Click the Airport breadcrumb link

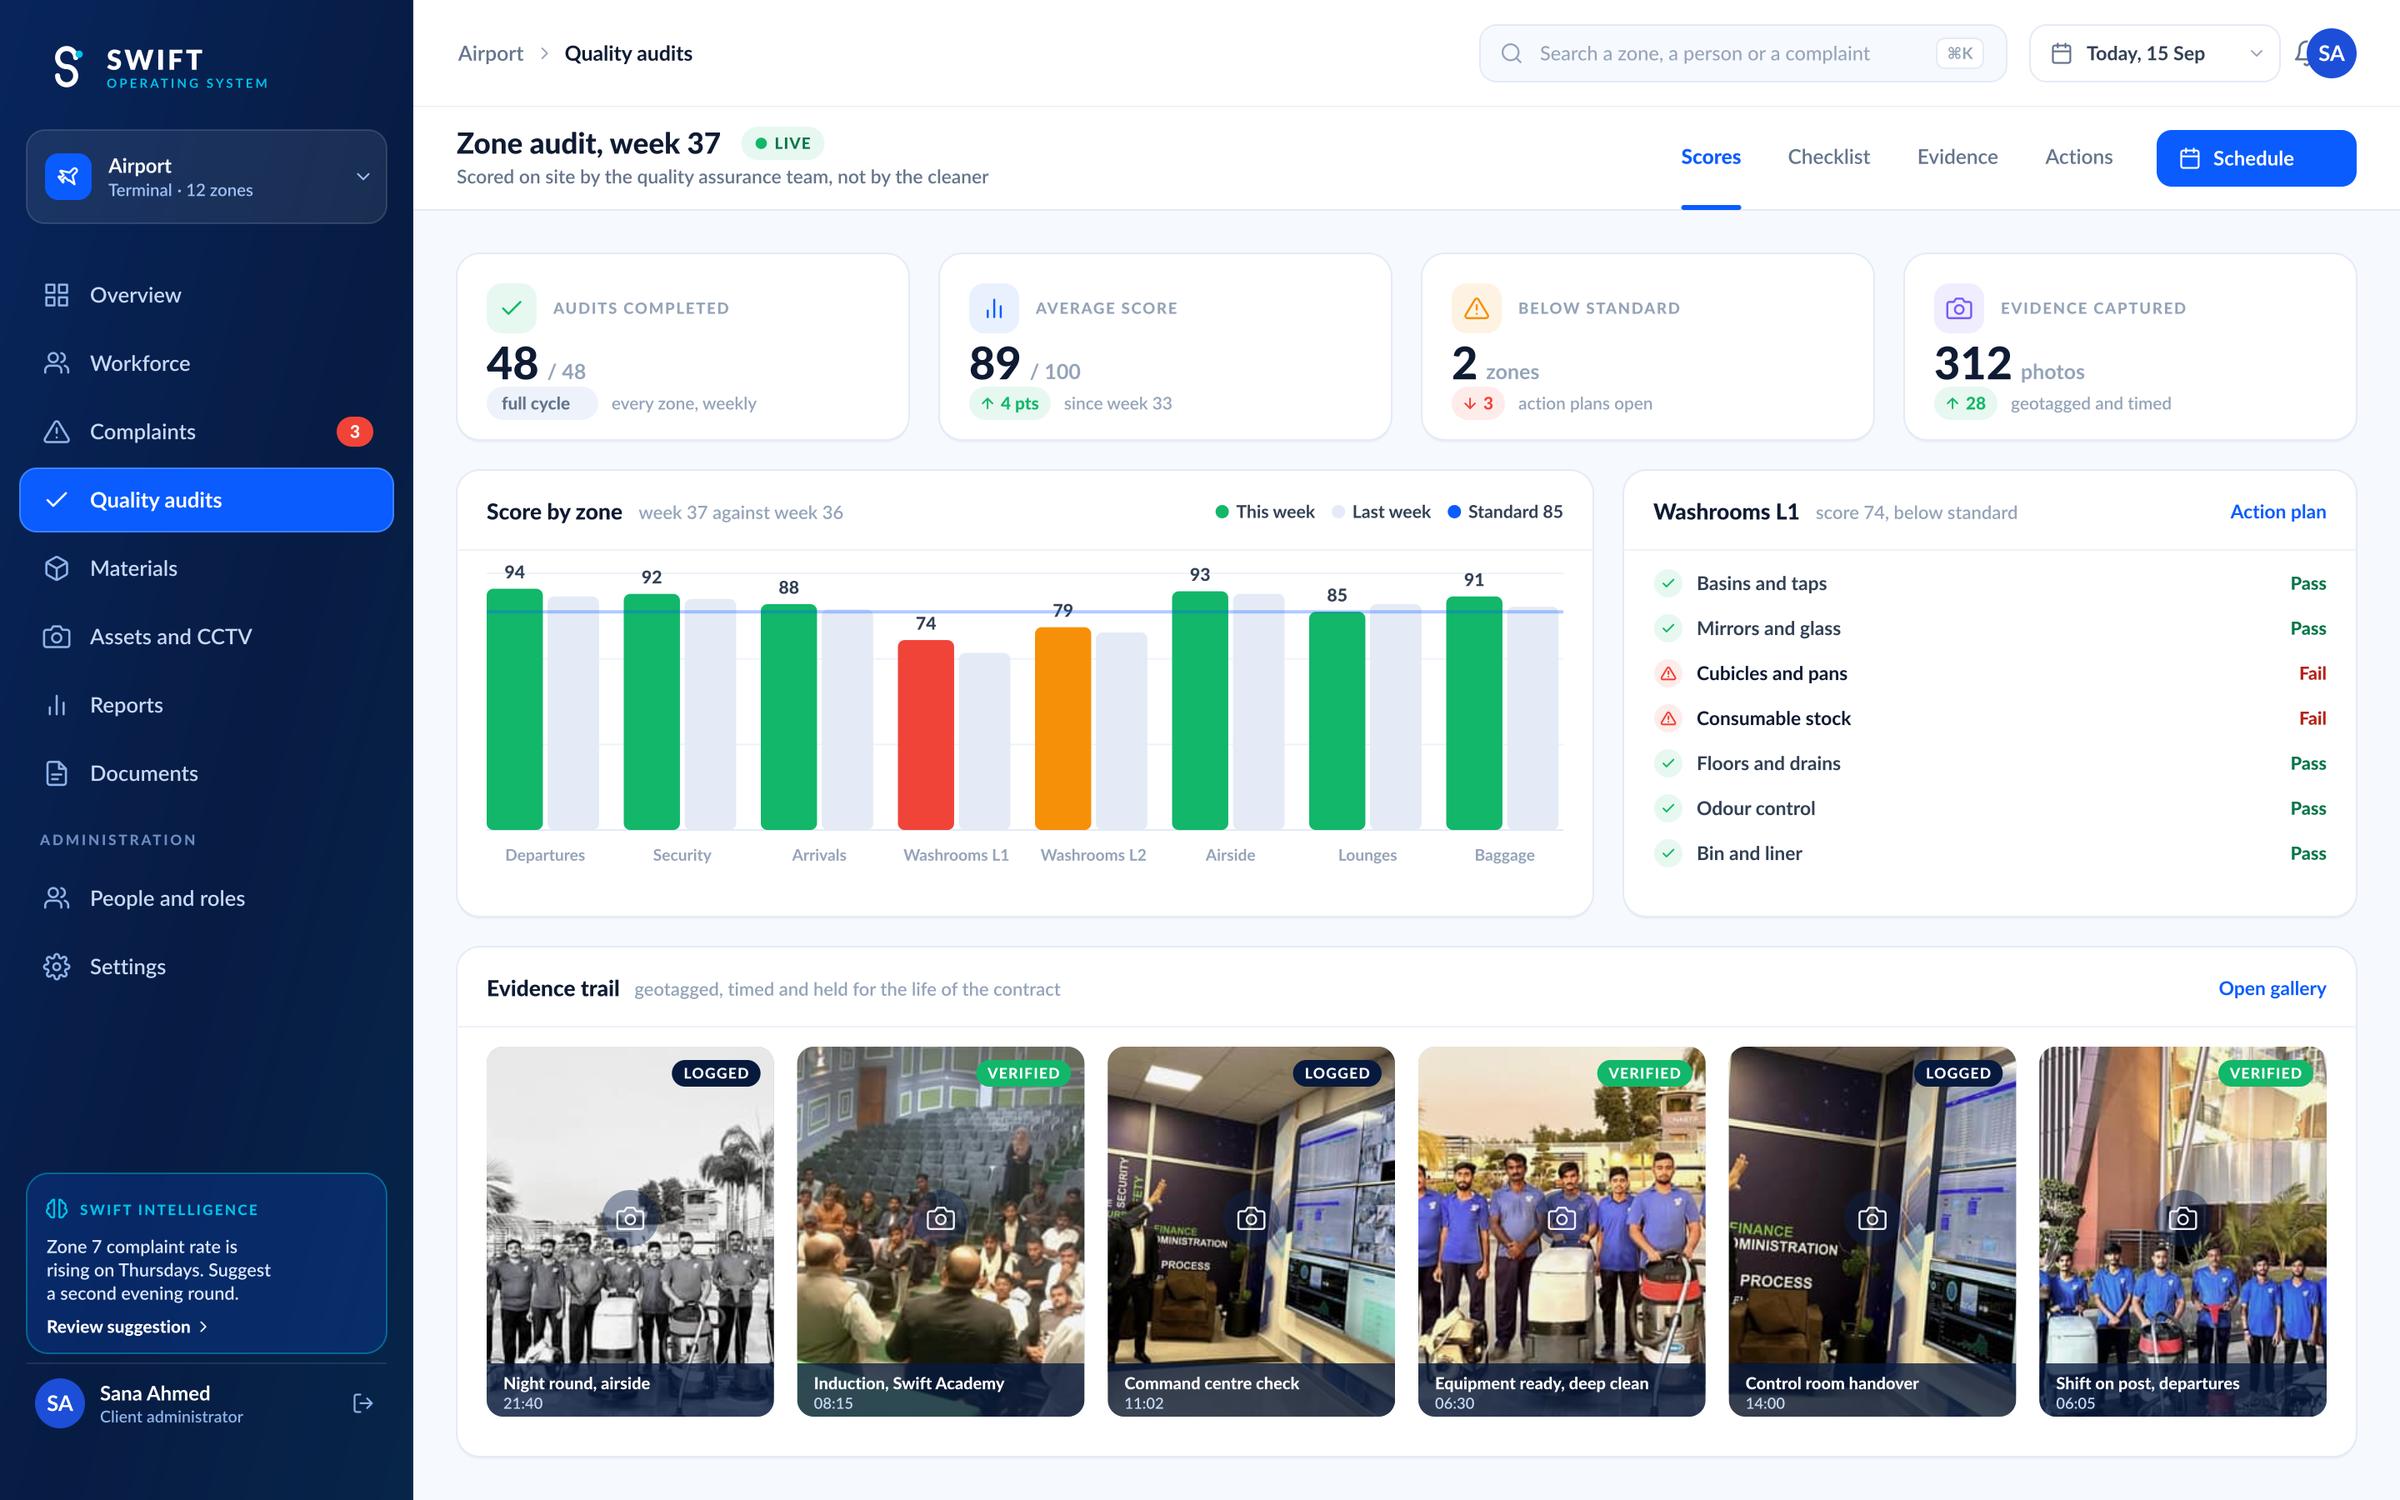[x=490, y=53]
